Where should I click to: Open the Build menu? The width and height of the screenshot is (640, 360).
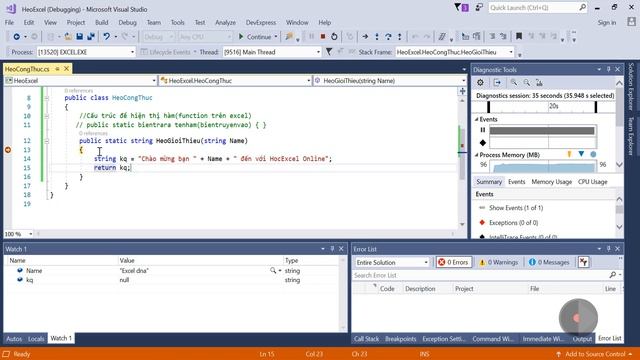[x=102, y=22]
